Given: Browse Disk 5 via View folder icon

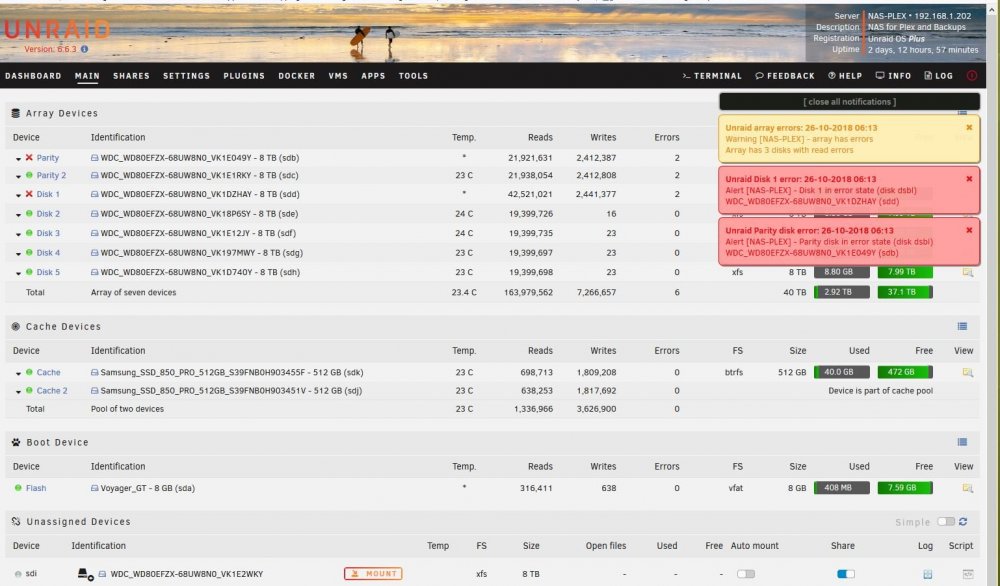Looking at the screenshot, I should click(x=967, y=272).
